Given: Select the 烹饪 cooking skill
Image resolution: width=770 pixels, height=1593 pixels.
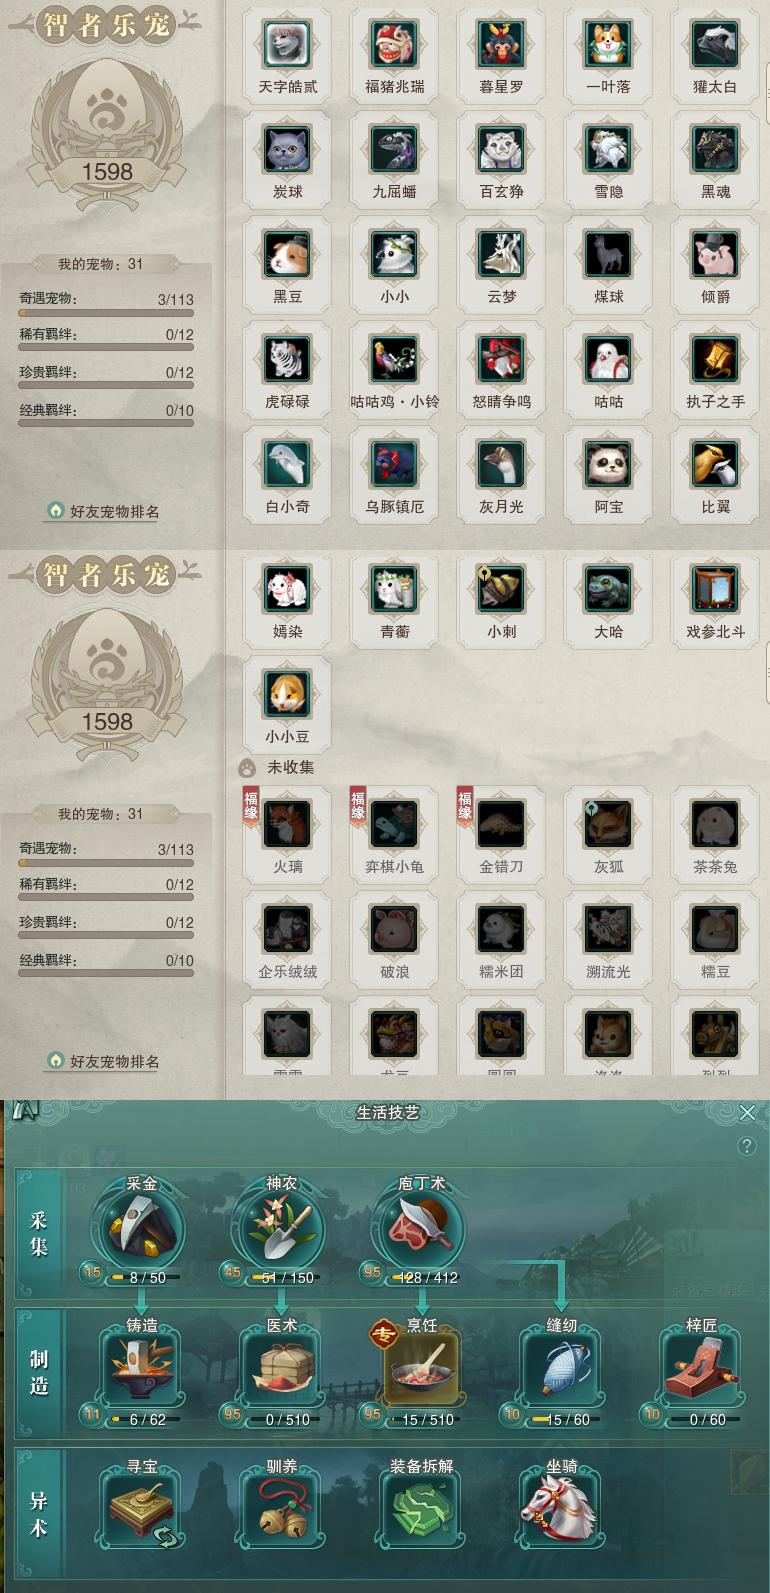Looking at the screenshot, I should click(421, 1371).
